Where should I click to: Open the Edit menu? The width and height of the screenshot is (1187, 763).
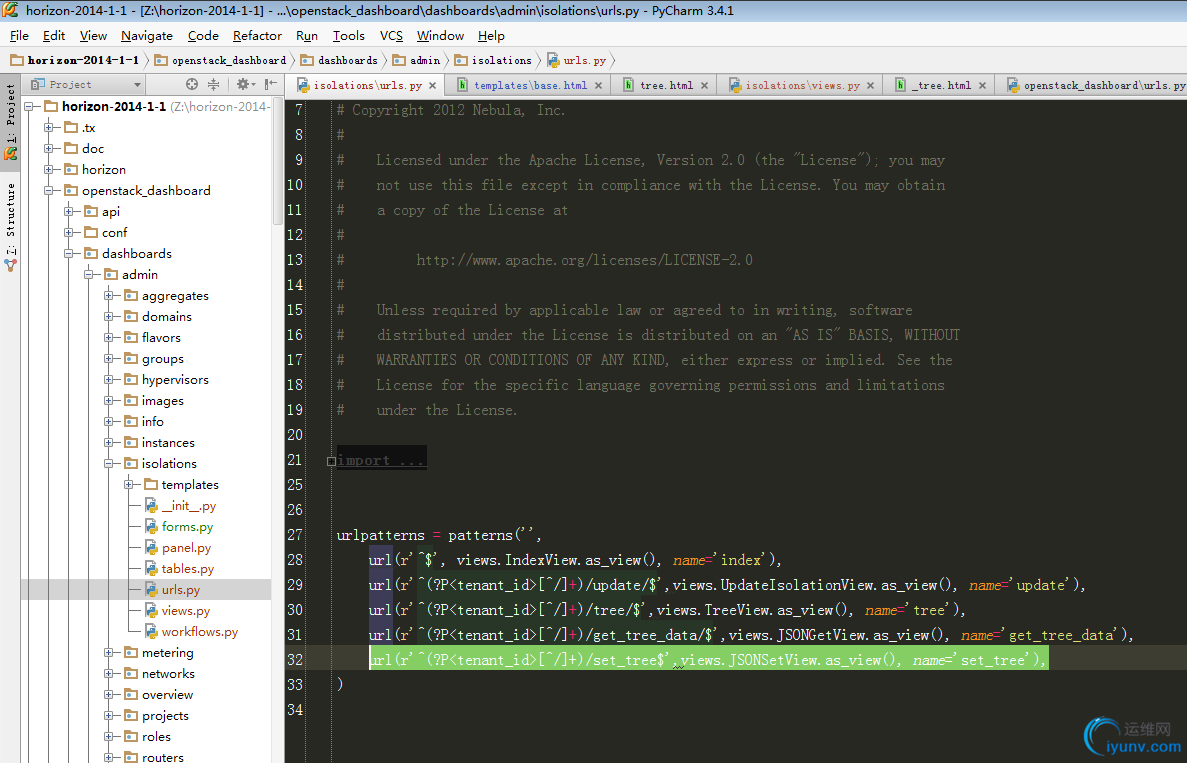(54, 36)
